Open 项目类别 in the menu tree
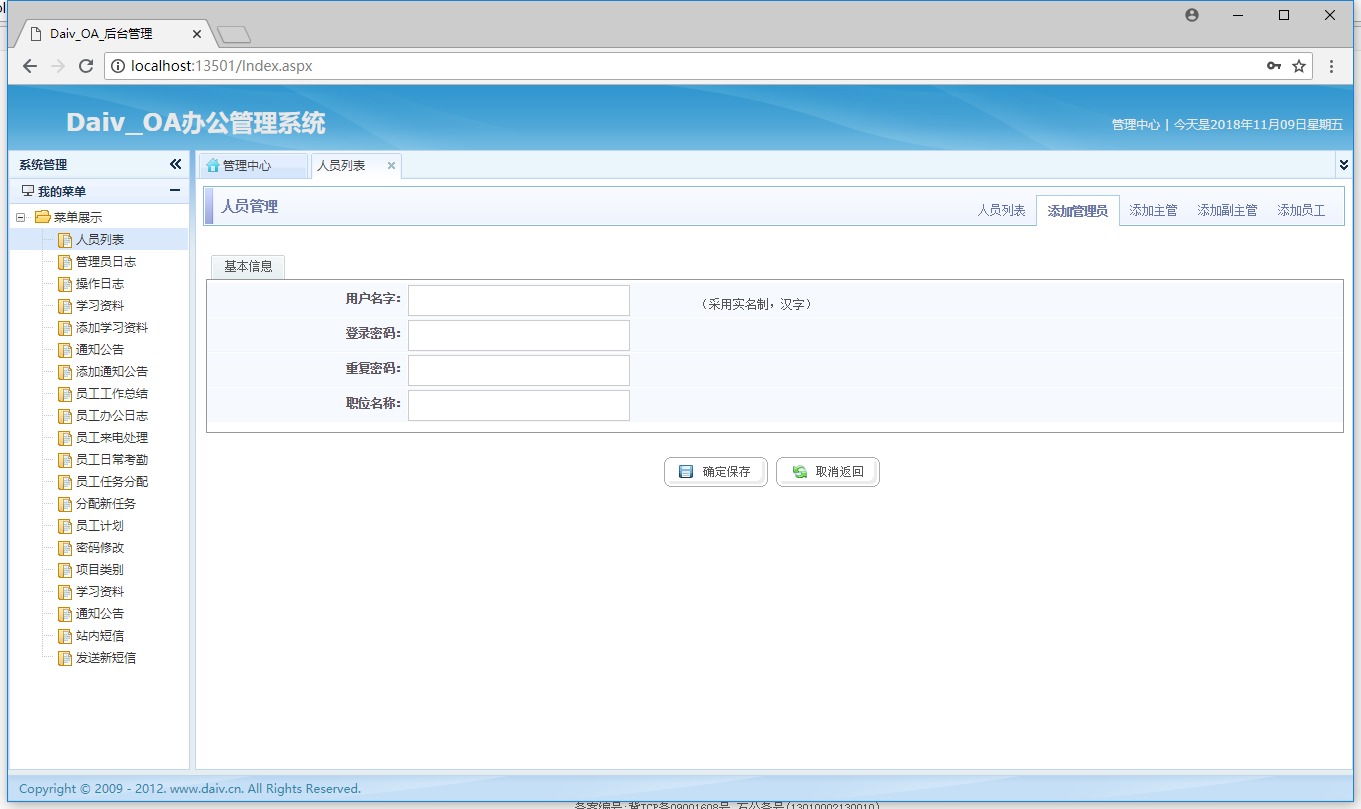This screenshot has height=809, width=1361. 100,570
